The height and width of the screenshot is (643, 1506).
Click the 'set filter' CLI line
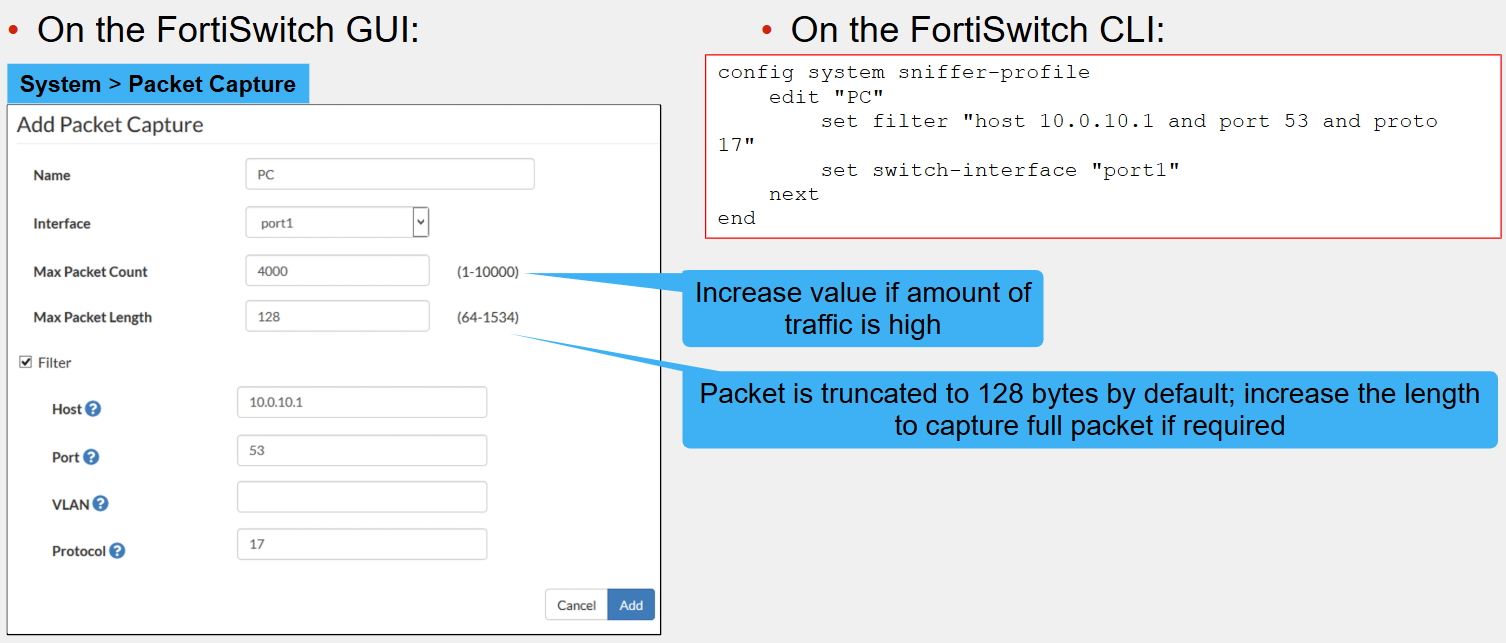tap(1078, 133)
